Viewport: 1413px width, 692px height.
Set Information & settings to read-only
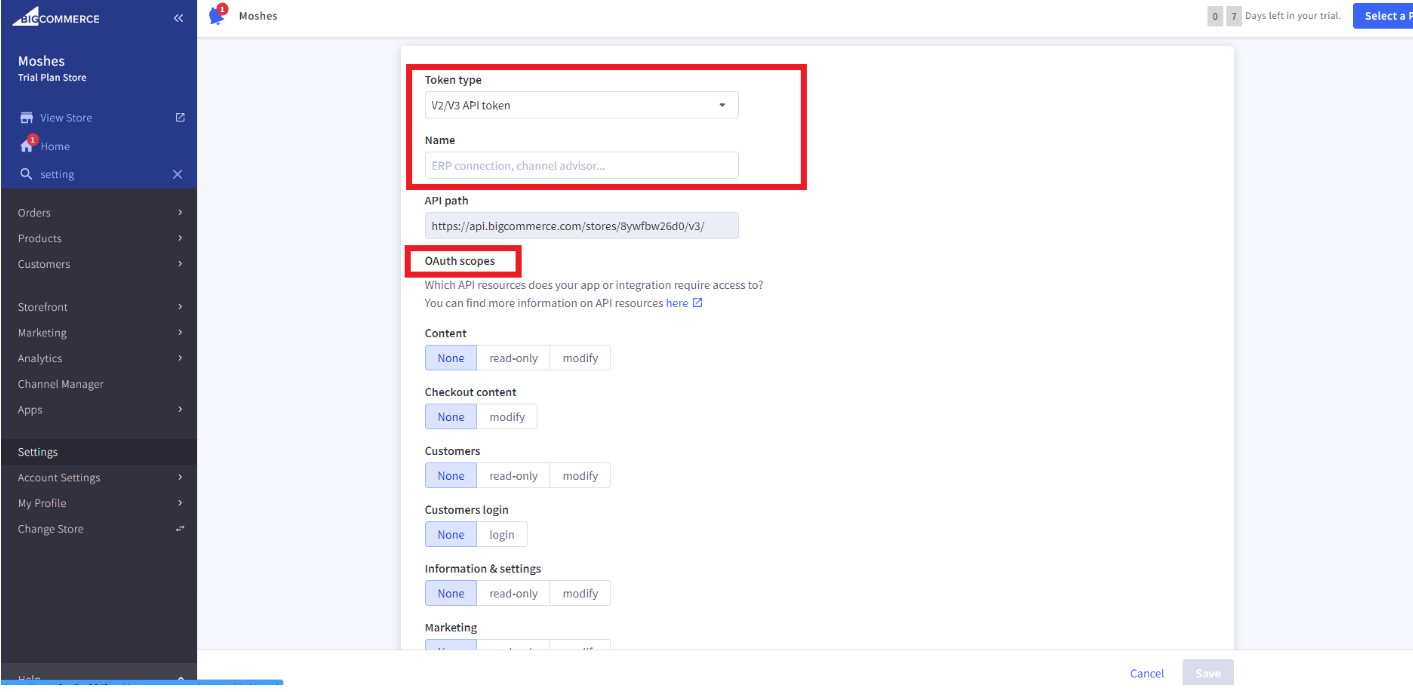click(x=513, y=594)
